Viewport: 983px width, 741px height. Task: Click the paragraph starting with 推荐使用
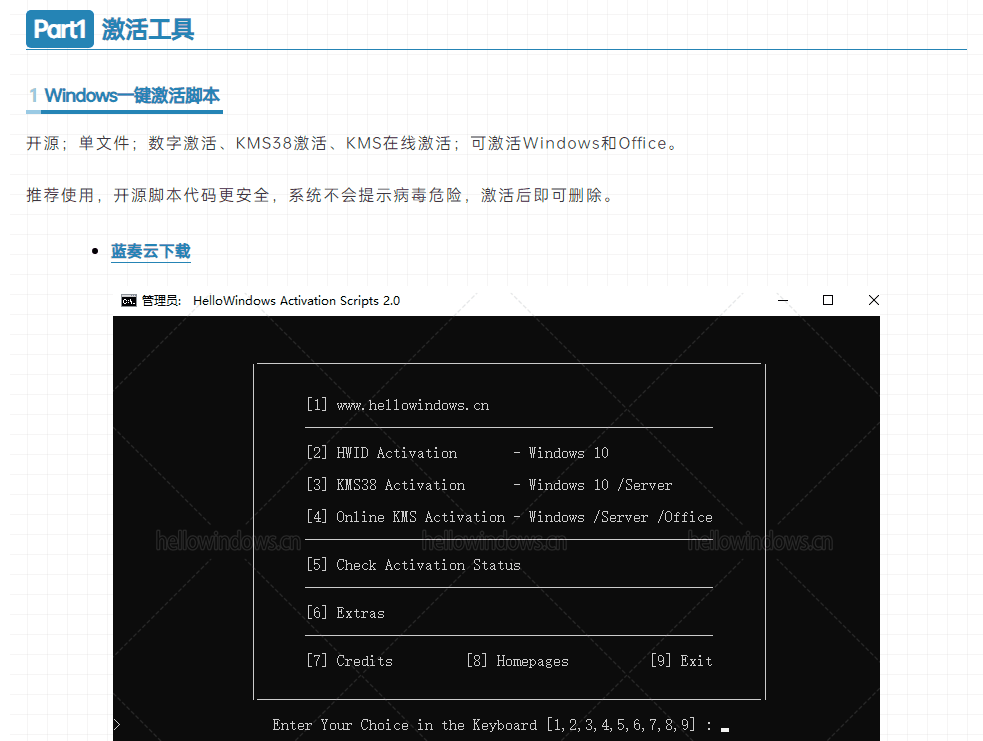(321, 196)
